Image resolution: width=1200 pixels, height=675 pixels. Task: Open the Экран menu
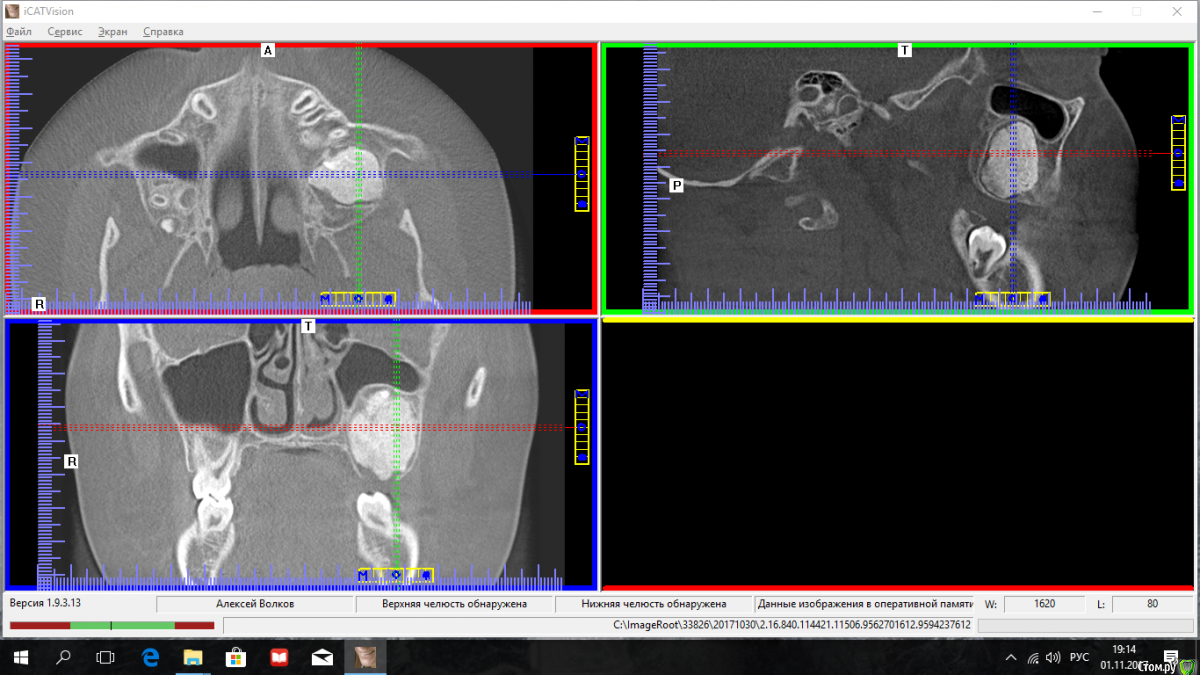click(x=113, y=31)
